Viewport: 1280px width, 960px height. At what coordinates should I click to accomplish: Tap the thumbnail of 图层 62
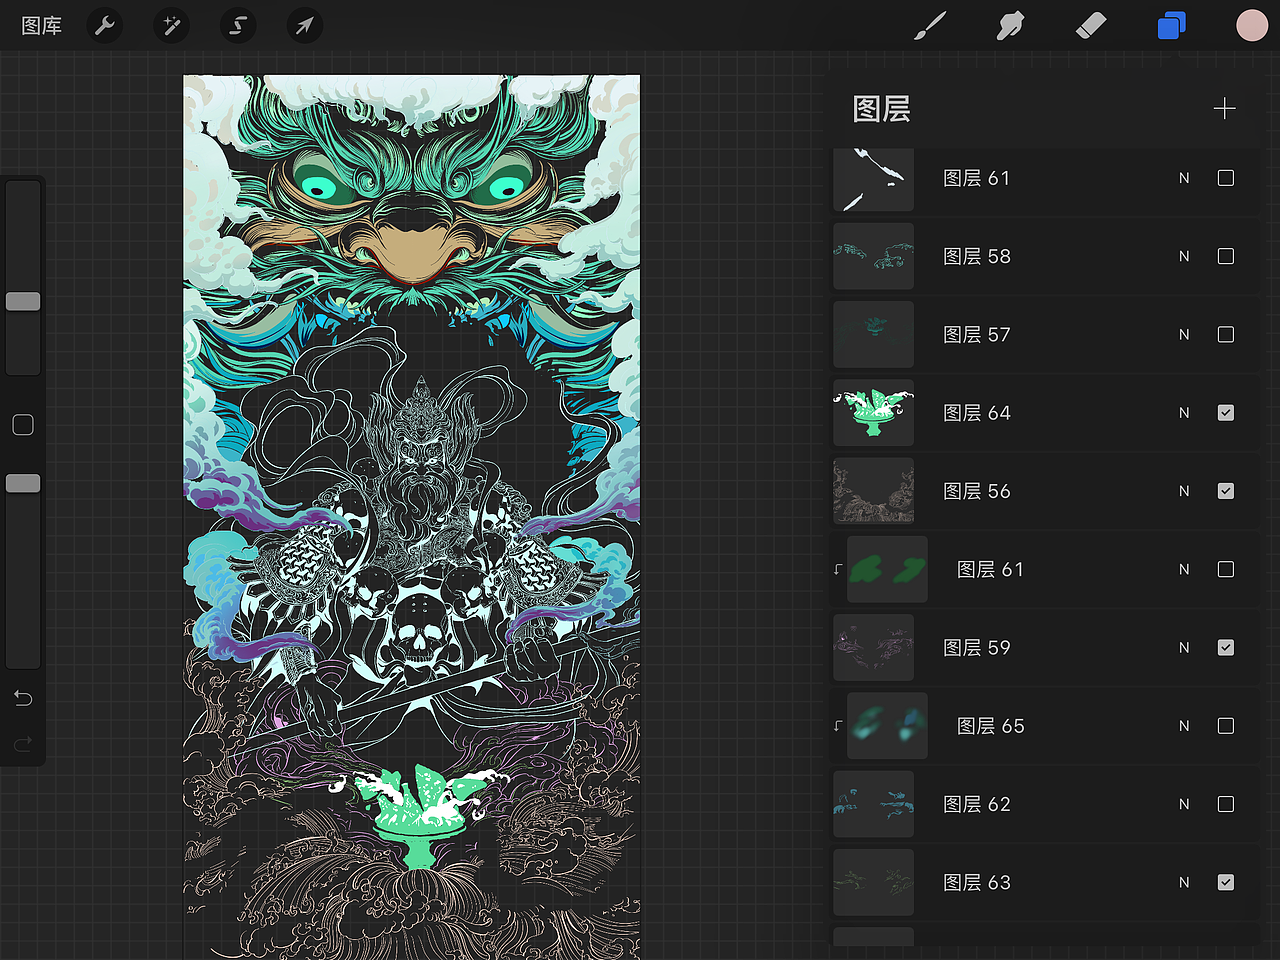coord(874,804)
